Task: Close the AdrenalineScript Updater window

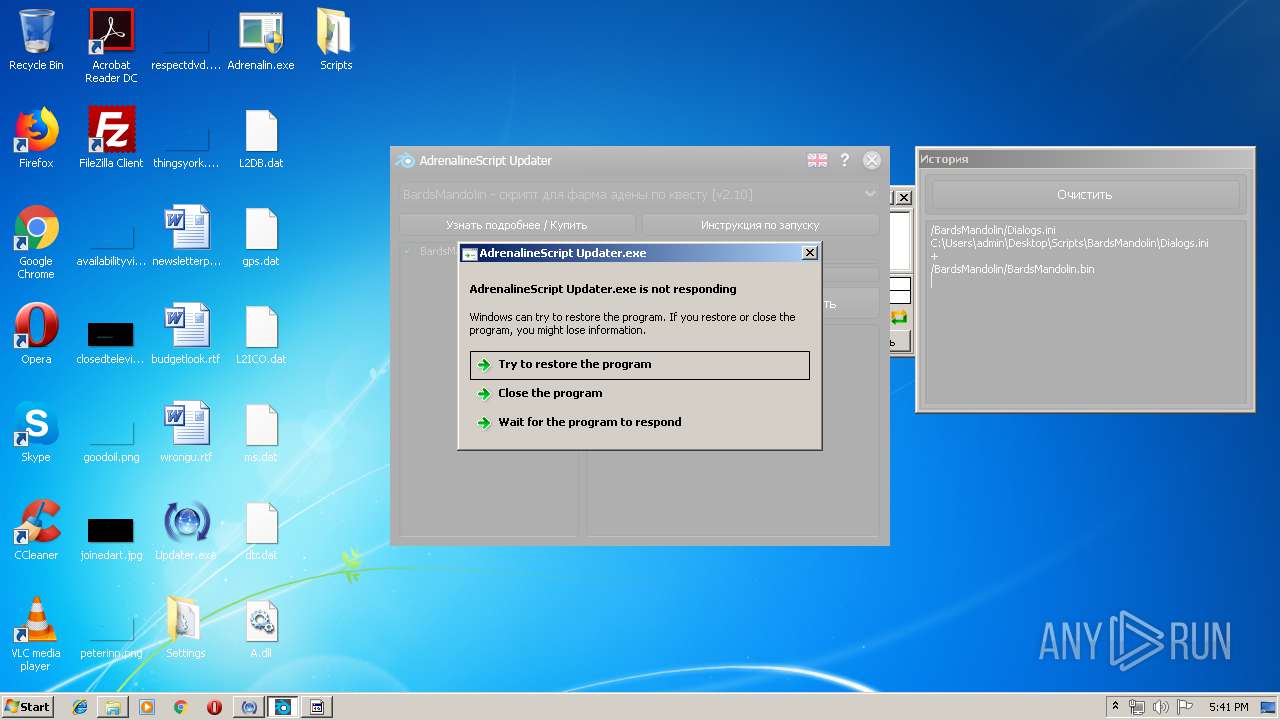Action: 872,160
